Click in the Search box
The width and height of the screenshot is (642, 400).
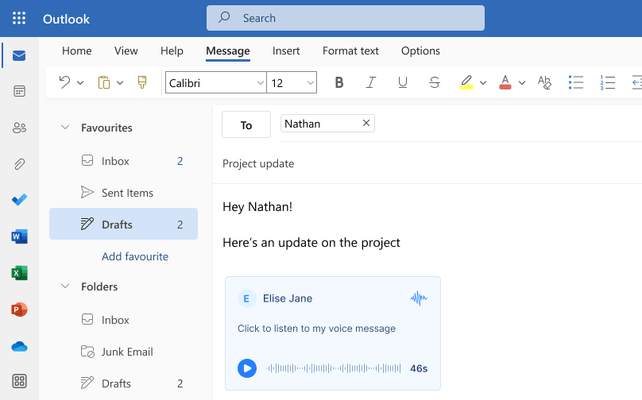[x=345, y=18]
